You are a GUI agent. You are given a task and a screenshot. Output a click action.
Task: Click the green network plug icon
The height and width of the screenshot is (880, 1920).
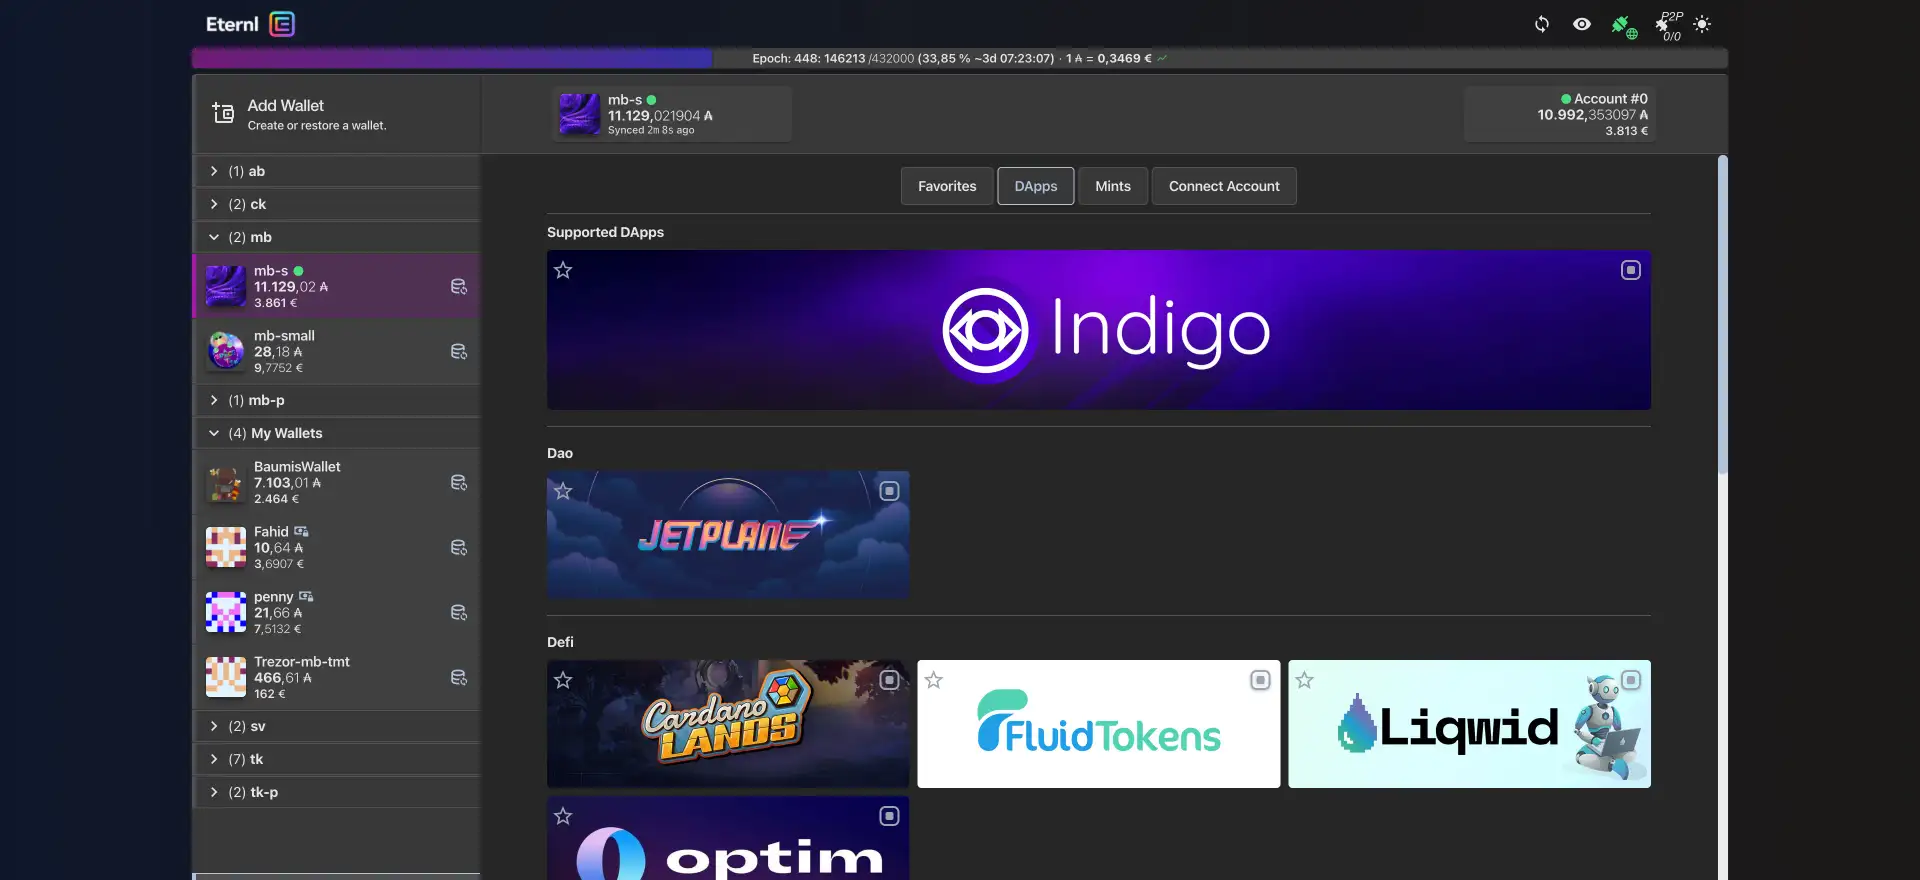pos(1623,26)
